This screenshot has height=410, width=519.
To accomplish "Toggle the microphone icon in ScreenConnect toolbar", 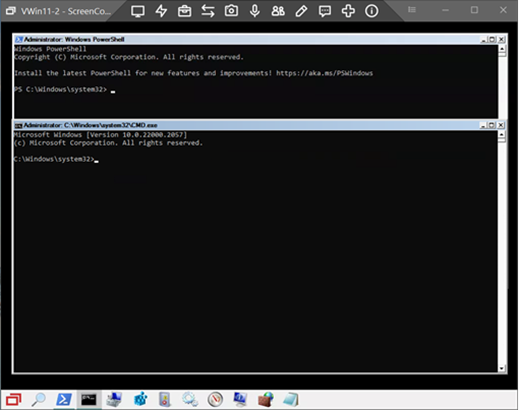I will pyautogui.click(x=255, y=11).
